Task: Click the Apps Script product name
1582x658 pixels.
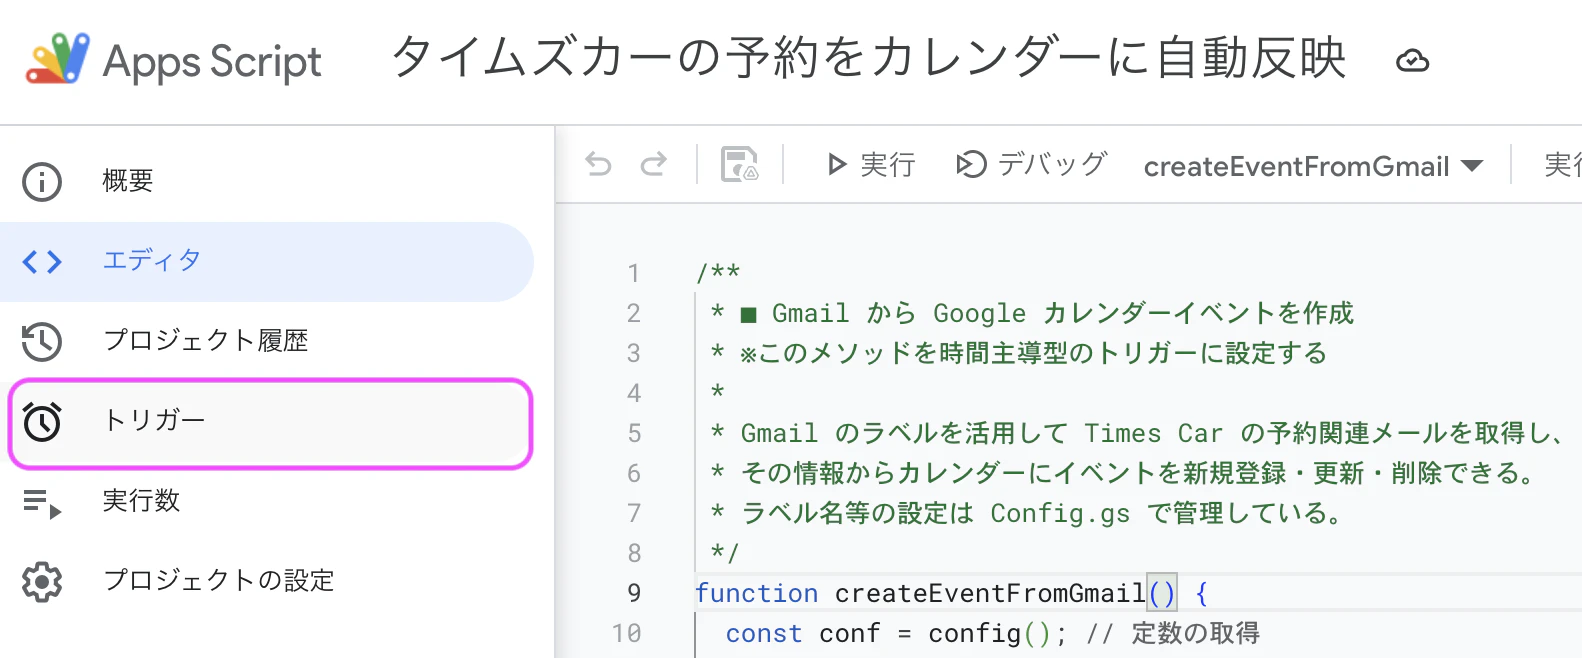Action: (x=212, y=62)
